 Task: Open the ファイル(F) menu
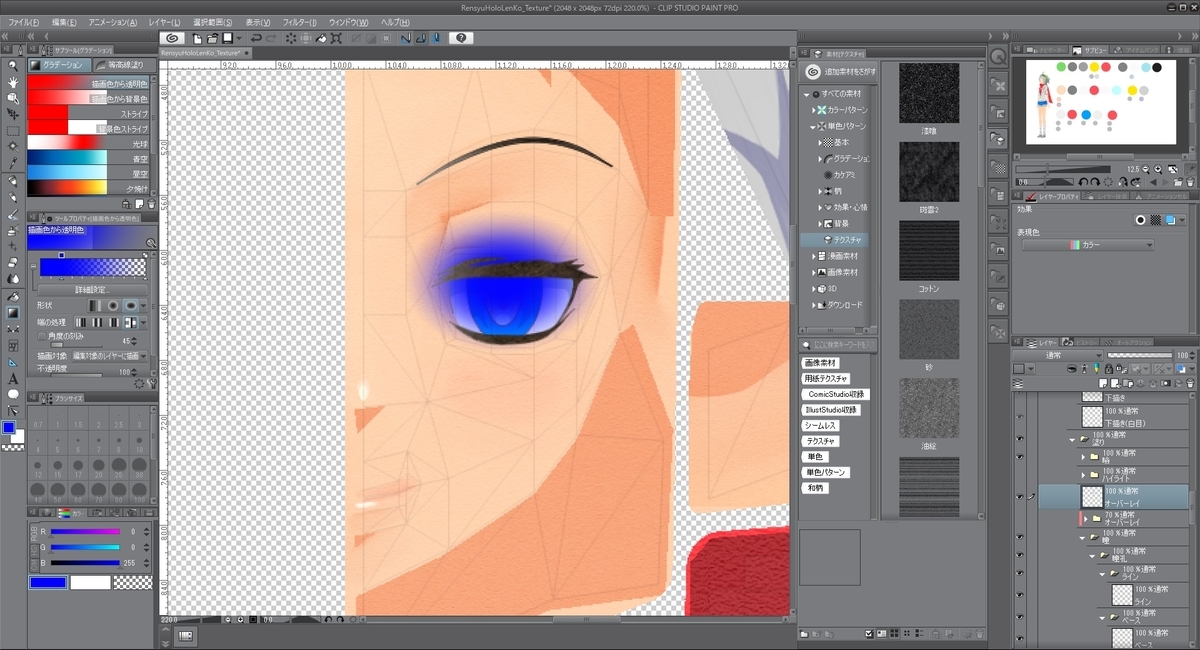pos(24,21)
